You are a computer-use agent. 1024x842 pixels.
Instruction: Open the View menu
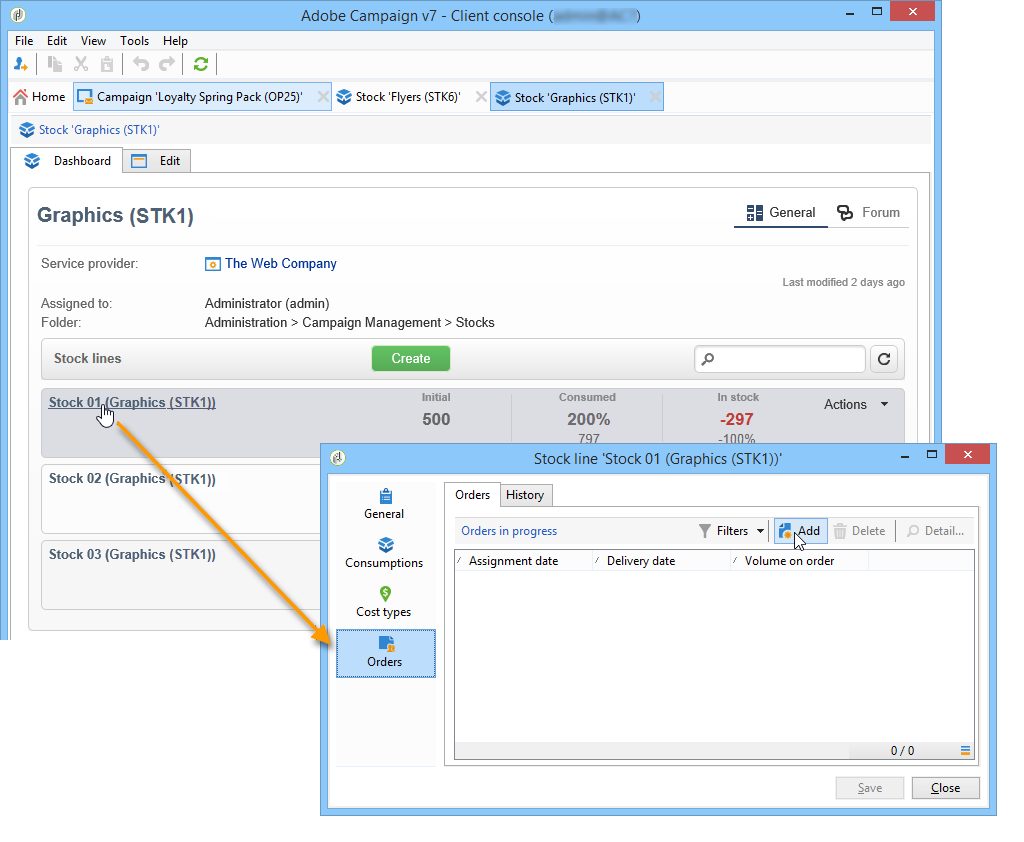click(93, 40)
